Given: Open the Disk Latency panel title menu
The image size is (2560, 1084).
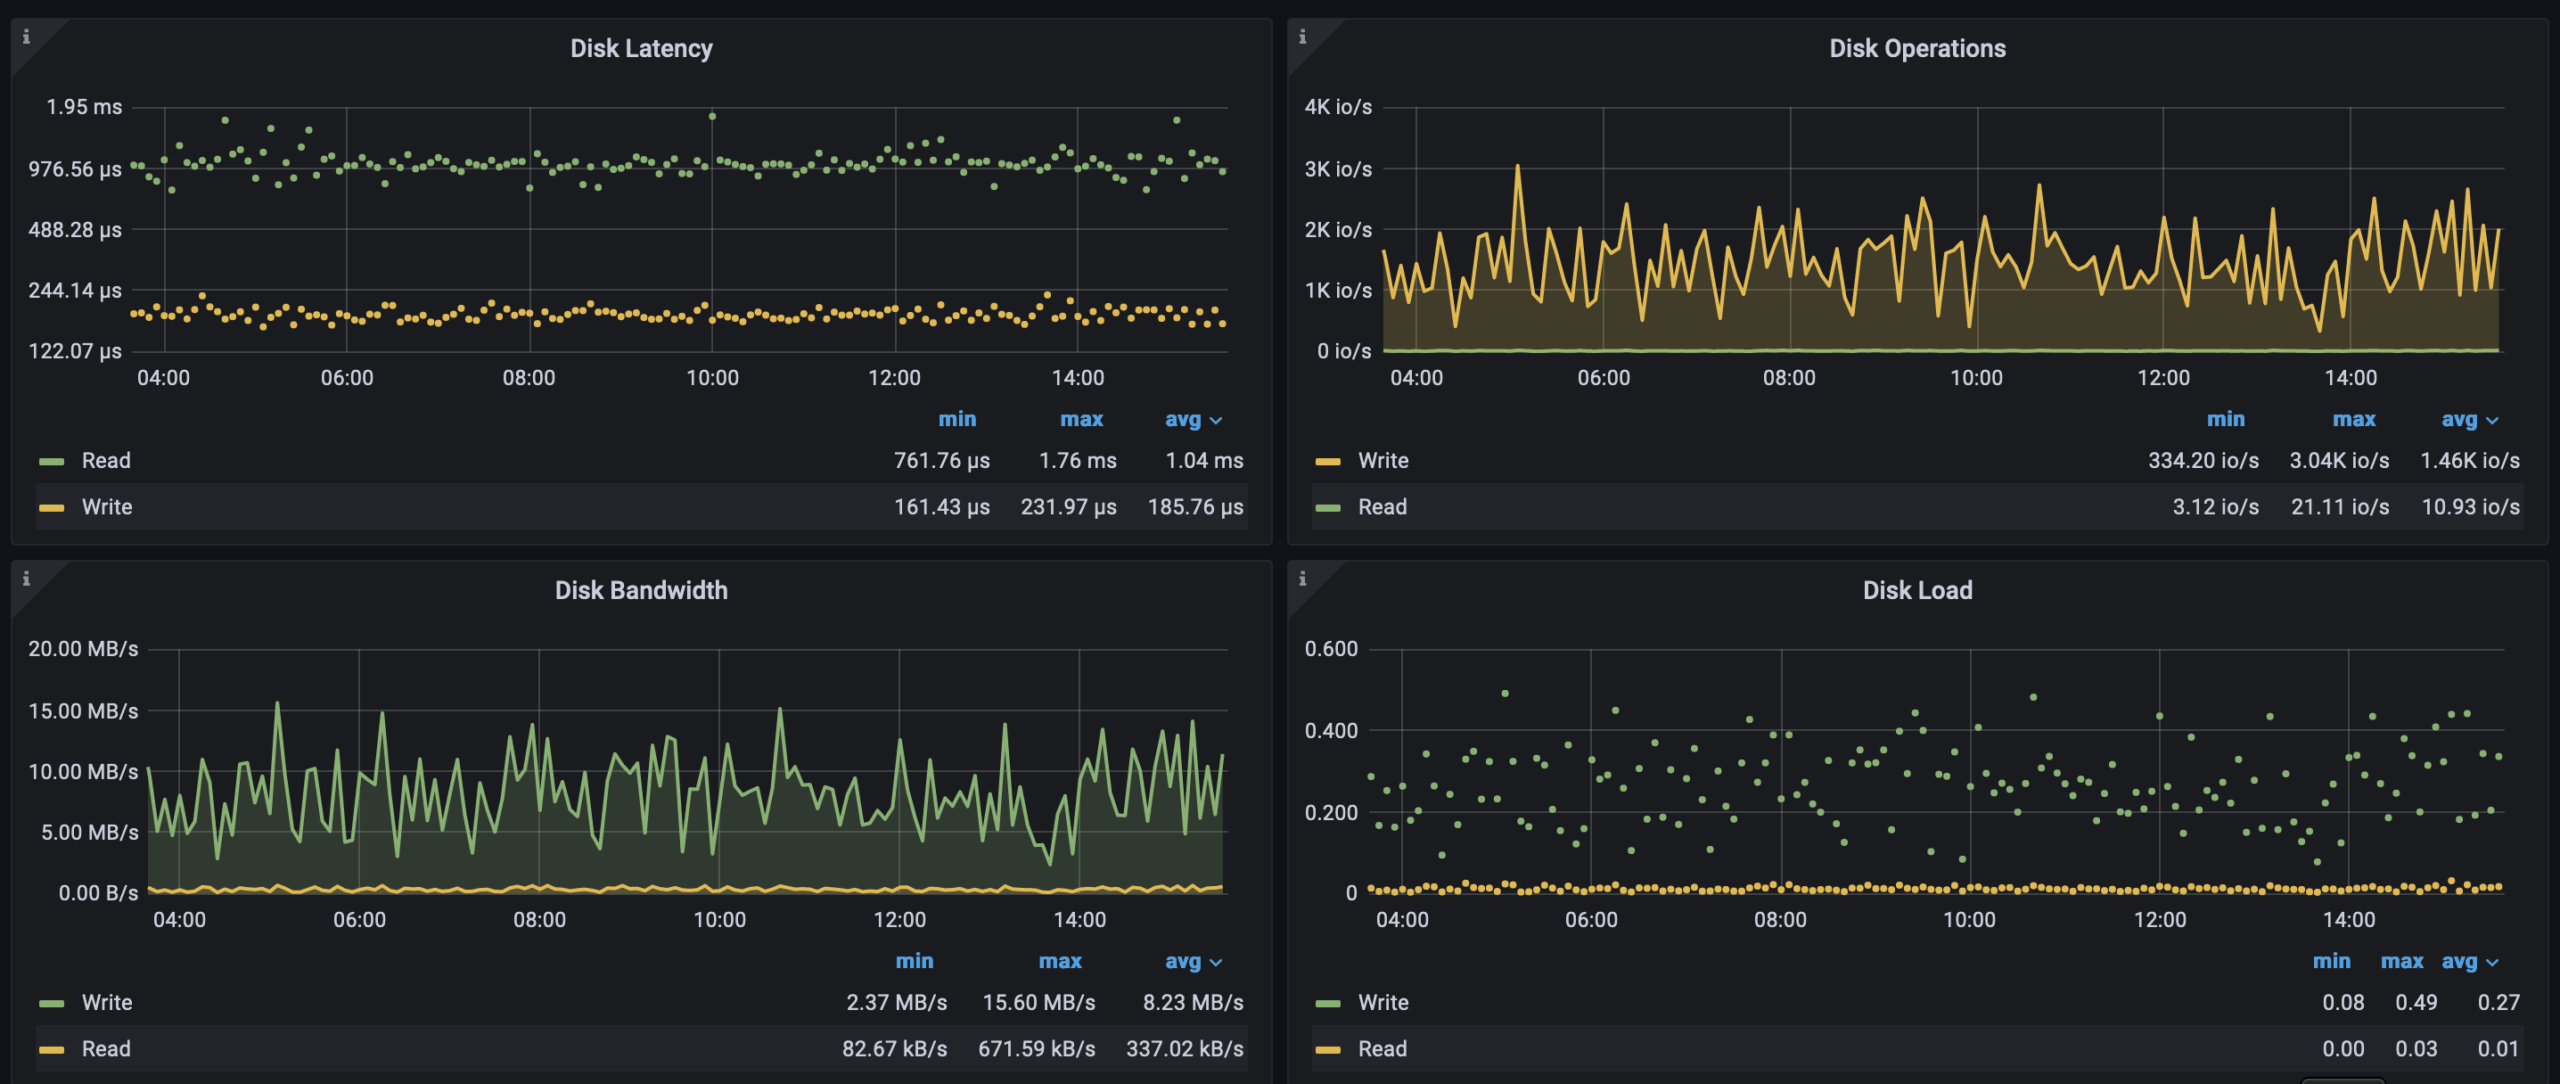Looking at the screenshot, I should [x=640, y=47].
